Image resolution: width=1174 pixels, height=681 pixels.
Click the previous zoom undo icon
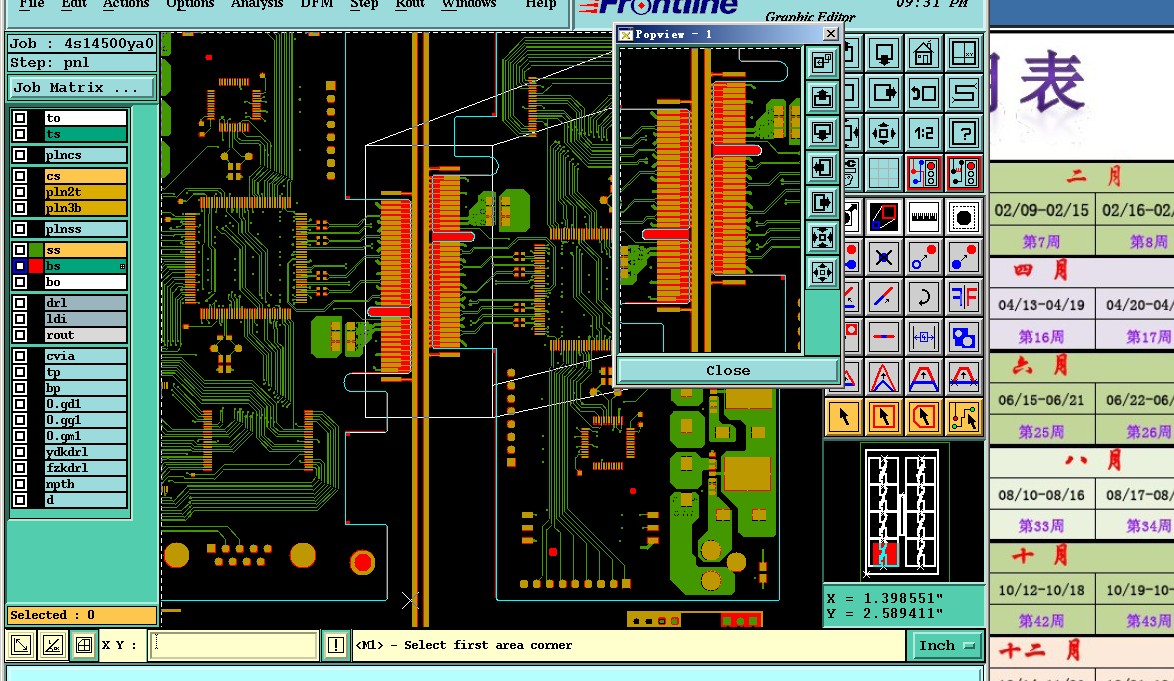pos(924,94)
